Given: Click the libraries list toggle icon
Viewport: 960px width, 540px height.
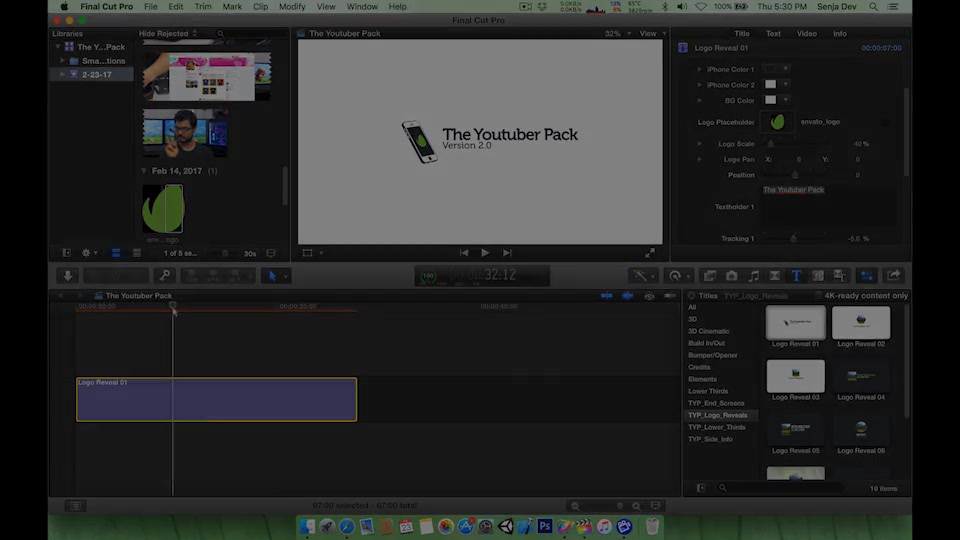Looking at the screenshot, I should click(66, 253).
